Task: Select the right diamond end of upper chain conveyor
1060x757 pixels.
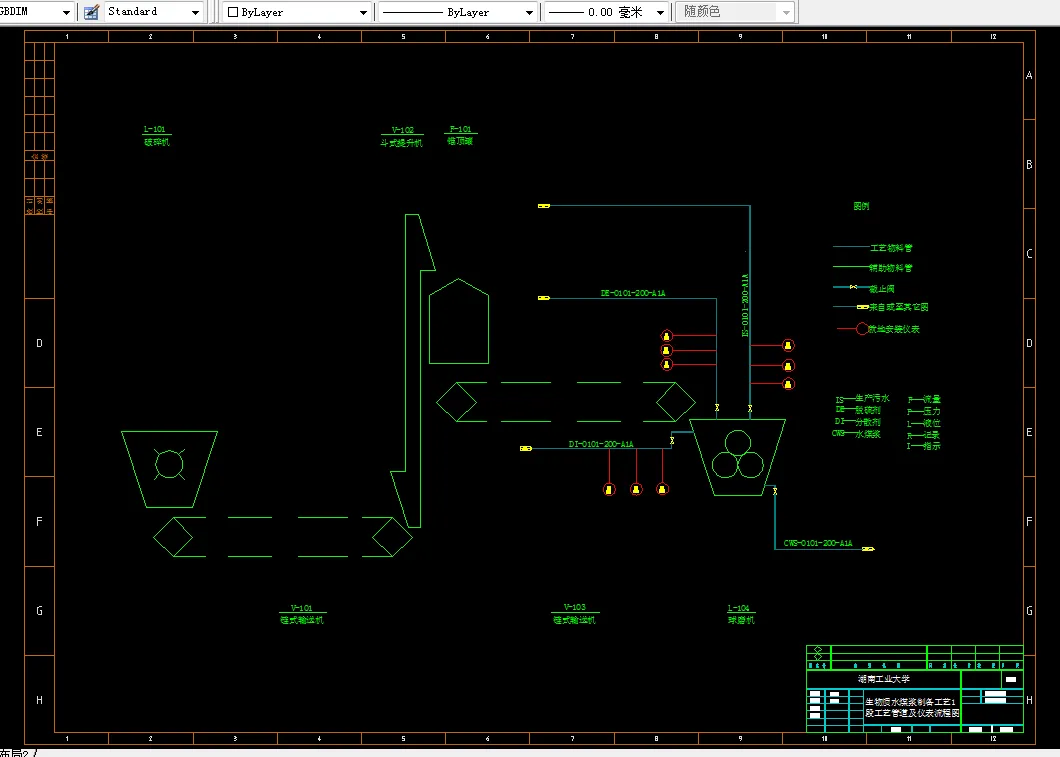Action: tap(675, 401)
